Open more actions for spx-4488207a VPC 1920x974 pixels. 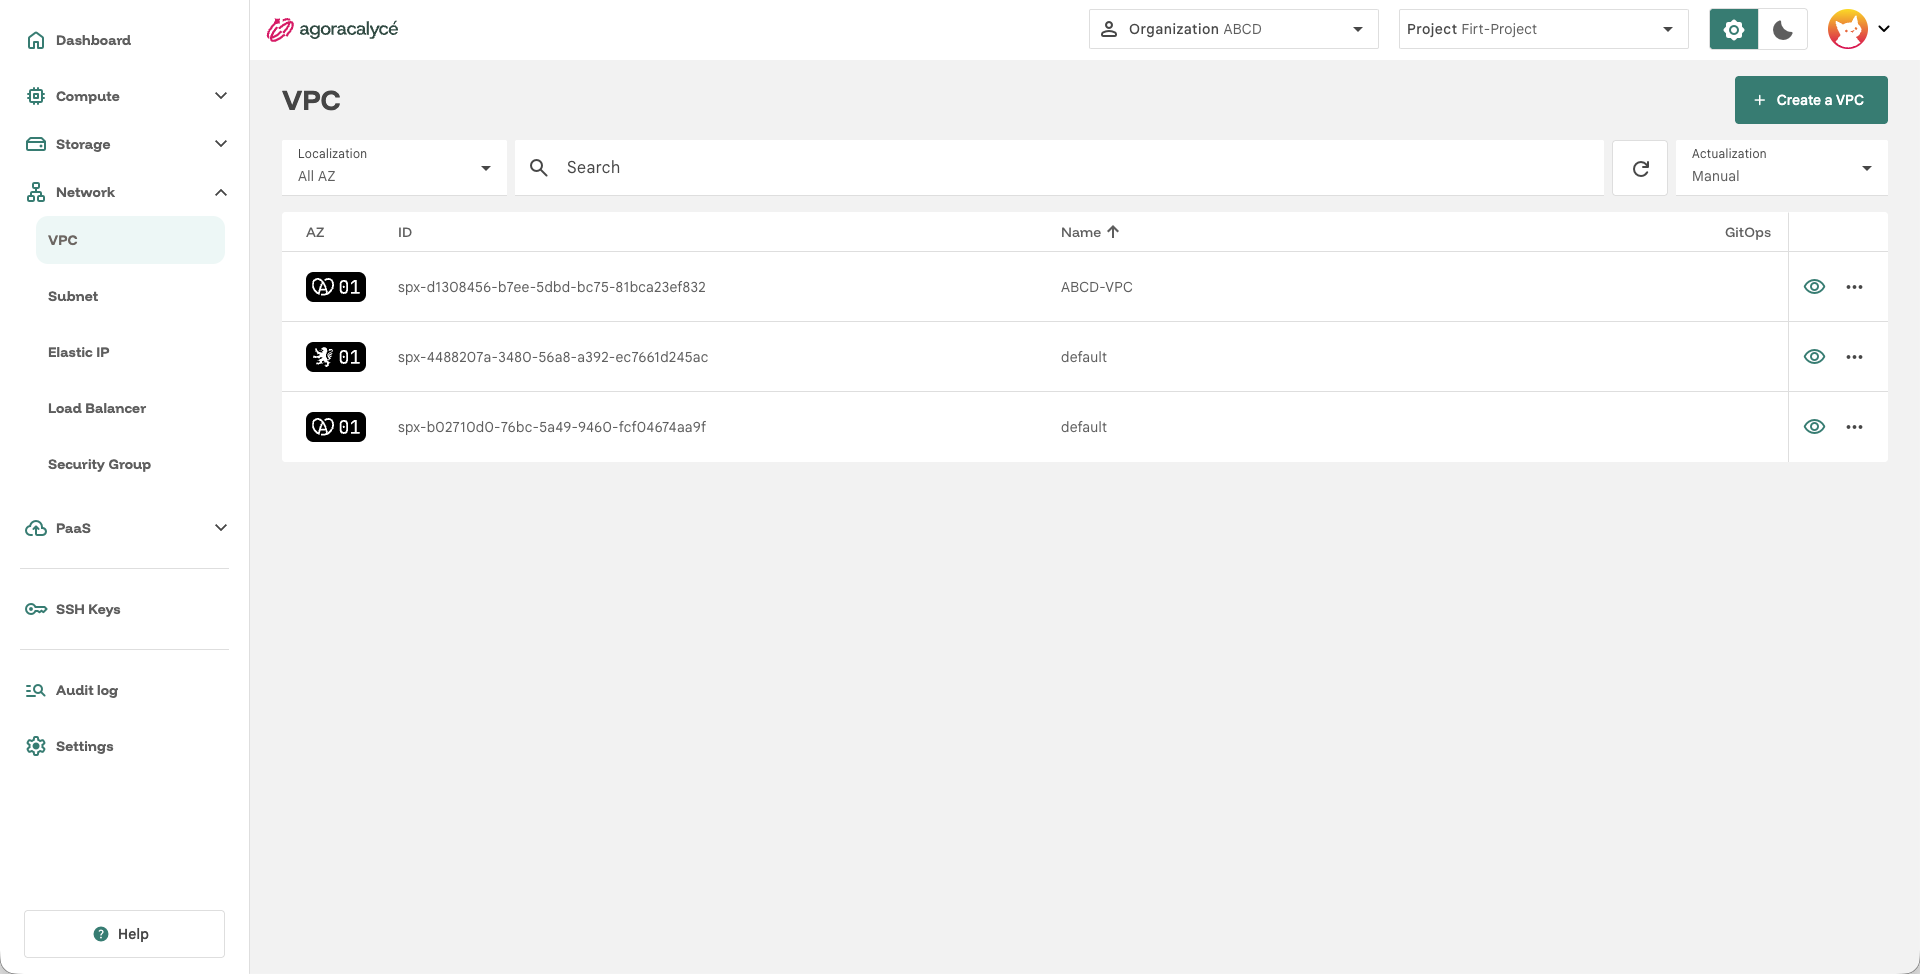(x=1854, y=357)
